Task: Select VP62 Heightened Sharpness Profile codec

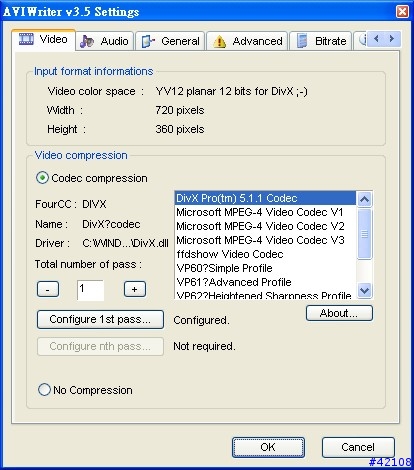Action: [x=265, y=295]
